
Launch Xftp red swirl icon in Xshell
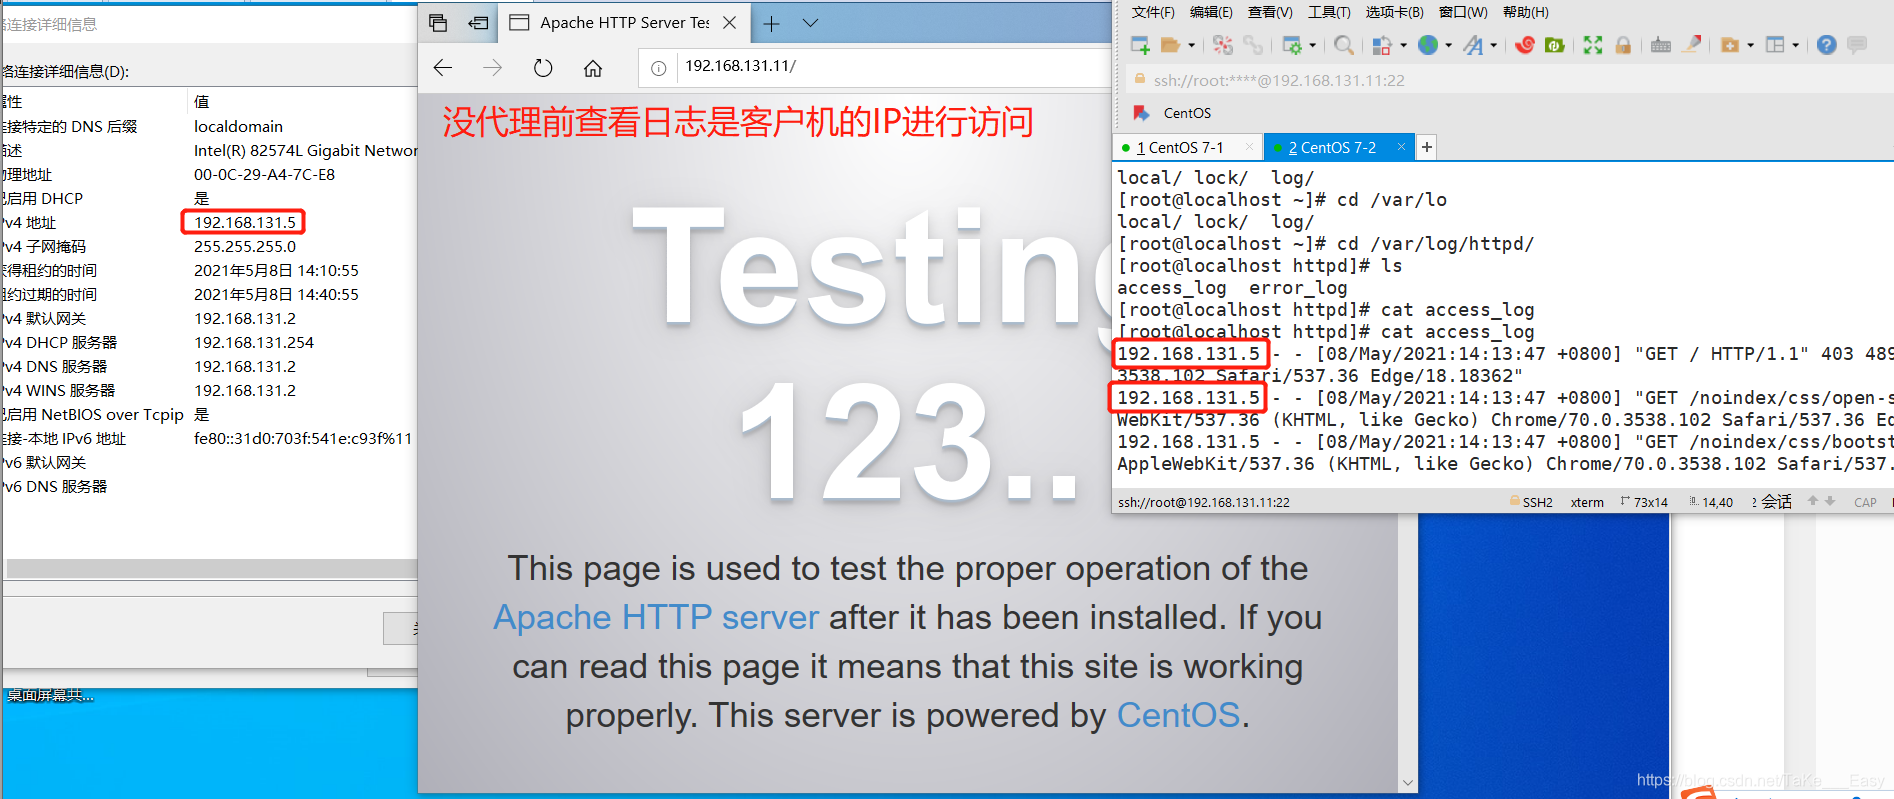pos(1525,45)
